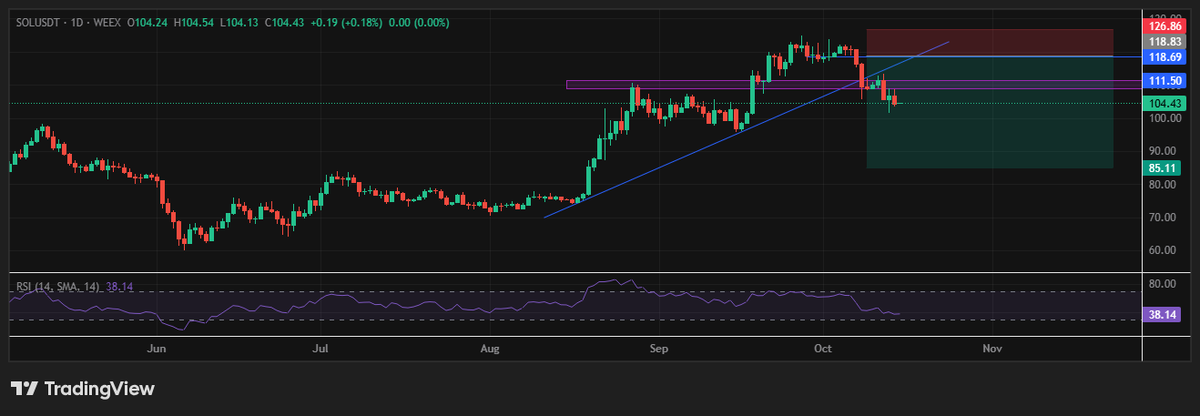Click the teal 85.11 target price label
1200x416 pixels.
pos(1163,168)
